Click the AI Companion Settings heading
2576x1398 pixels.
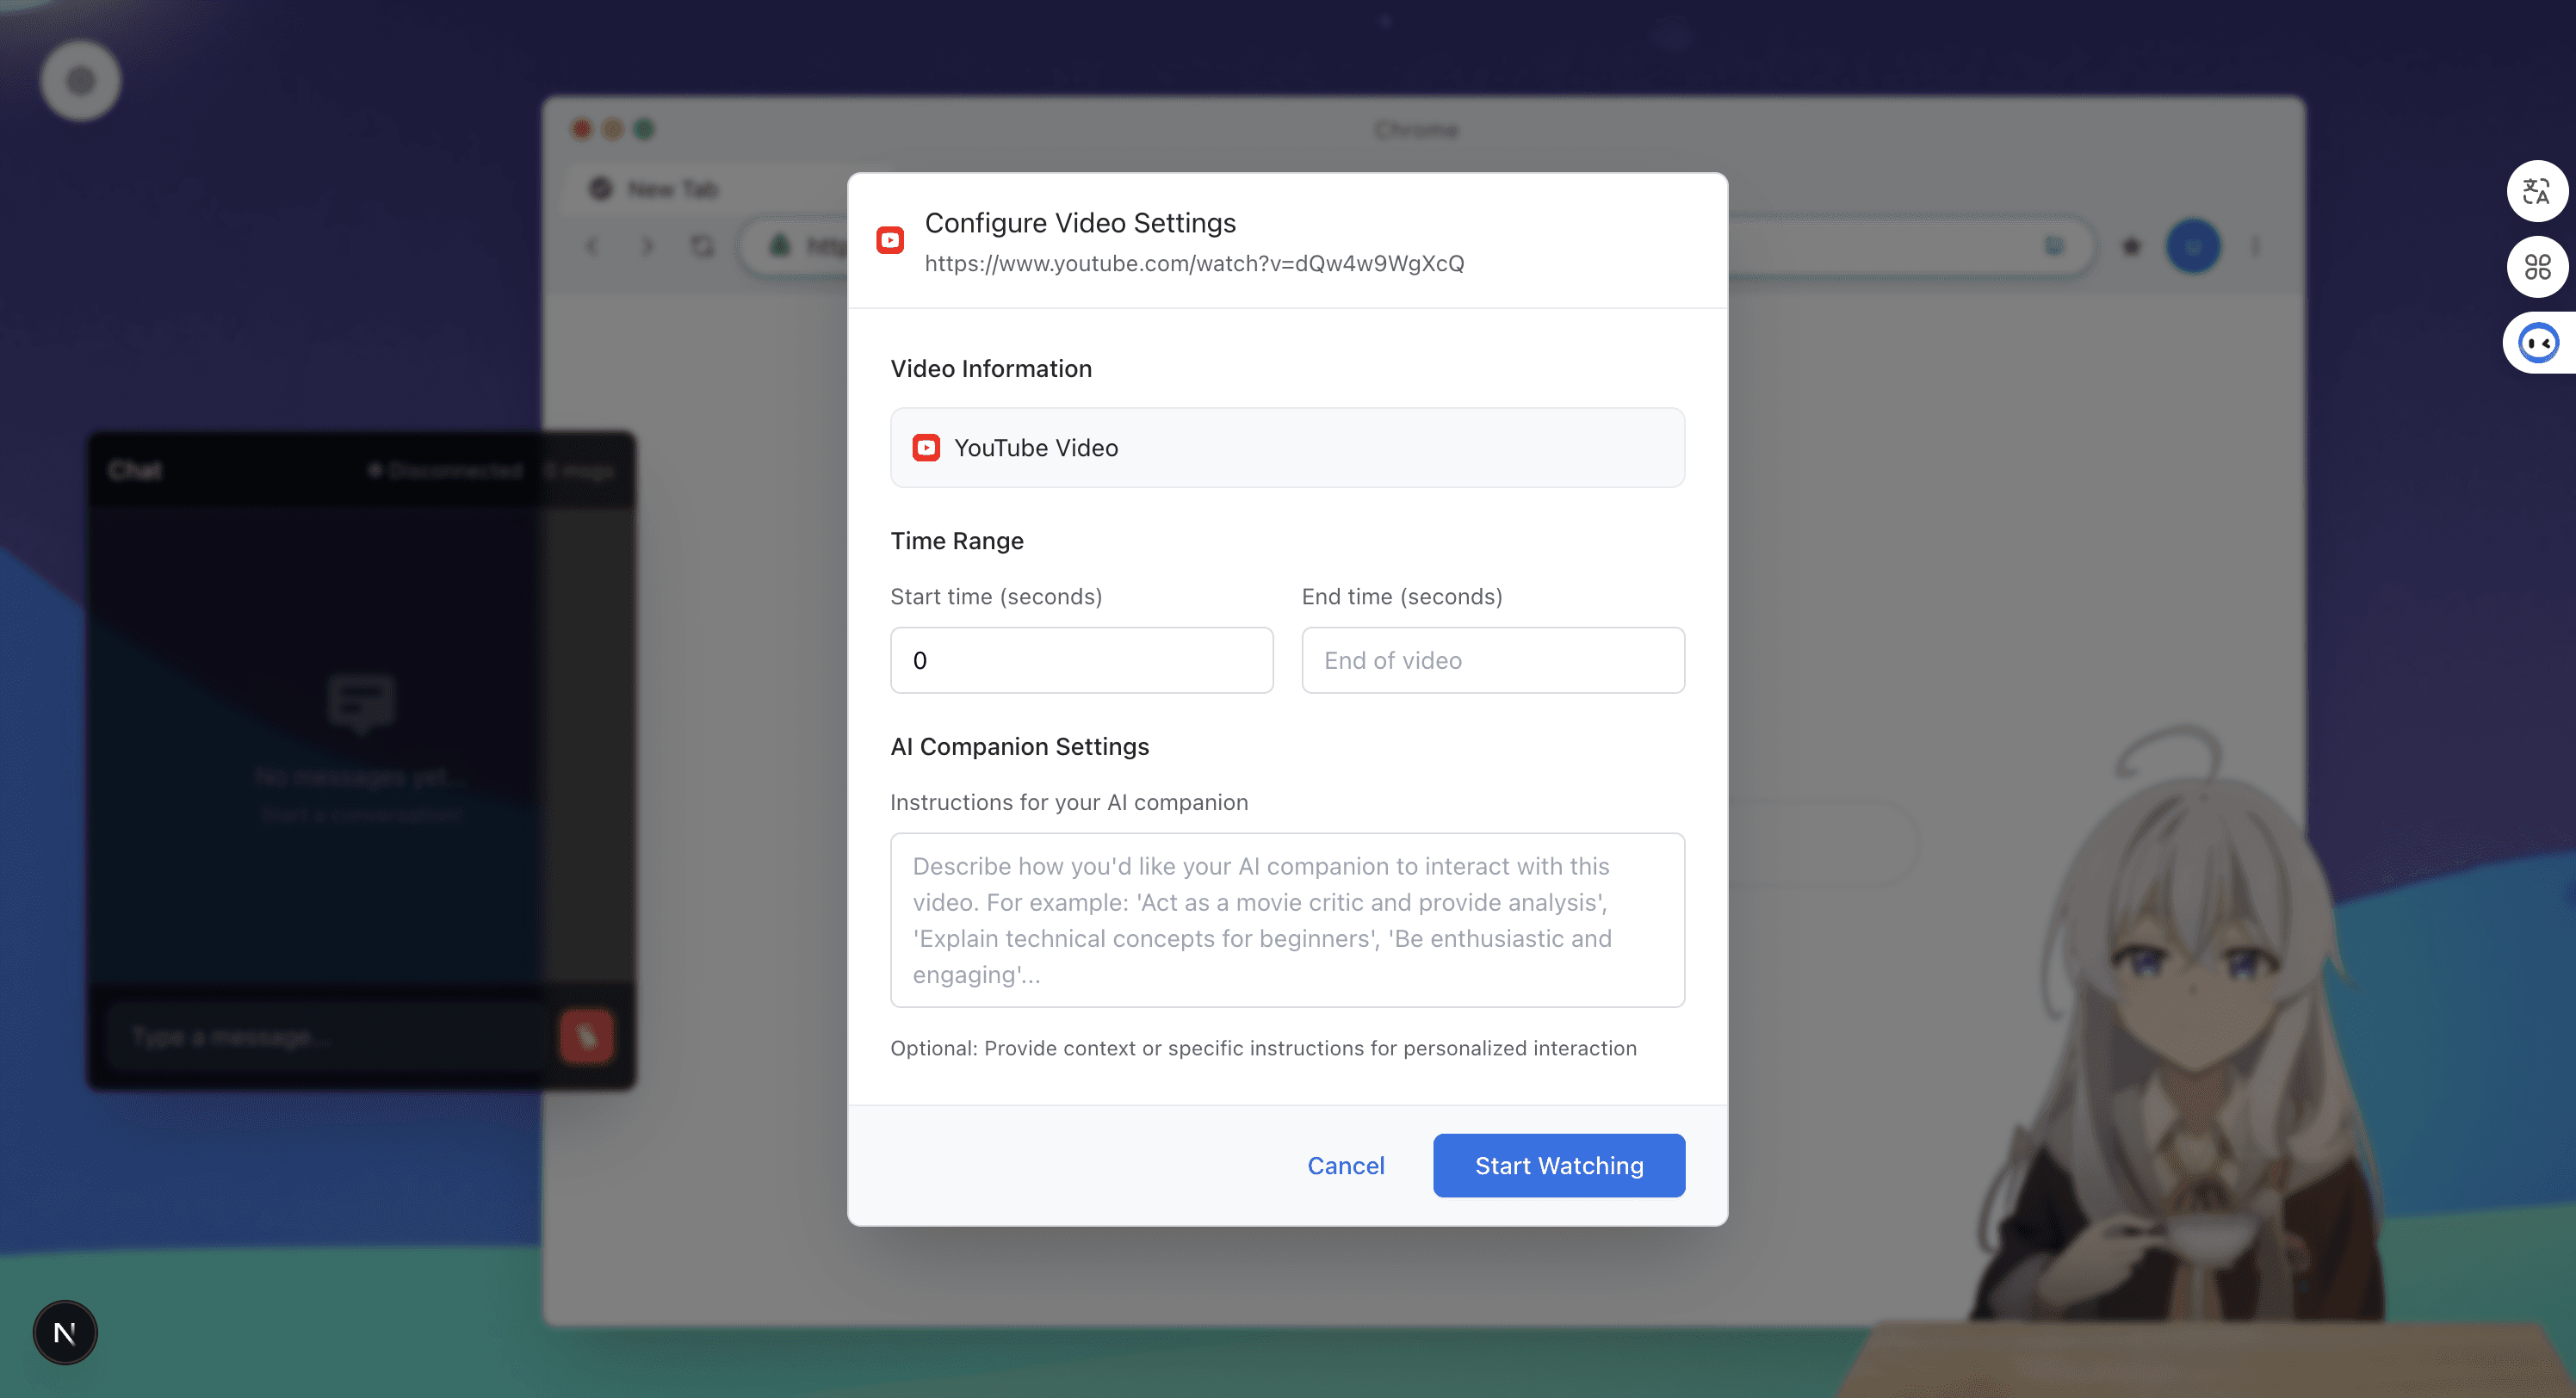(1019, 747)
